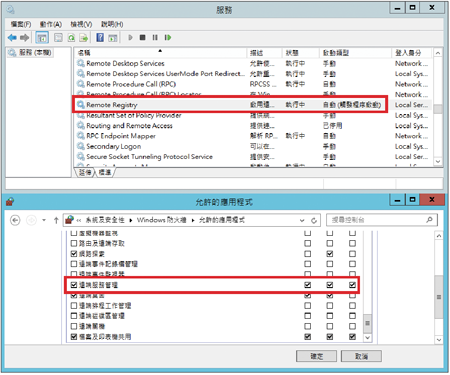Enable the 遠端排程工作管理 checkbox
Image resolution: width=450 pixels, height=375 pixels.
(74, 306)
